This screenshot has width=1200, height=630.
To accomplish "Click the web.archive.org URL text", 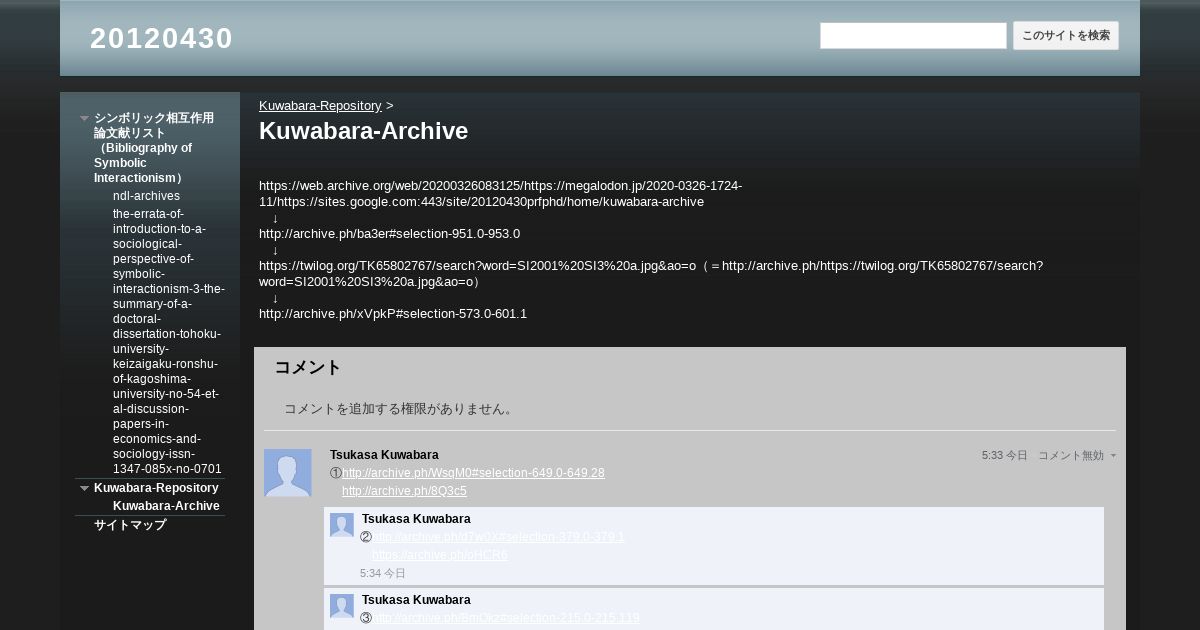I will (x=500, y=194).
